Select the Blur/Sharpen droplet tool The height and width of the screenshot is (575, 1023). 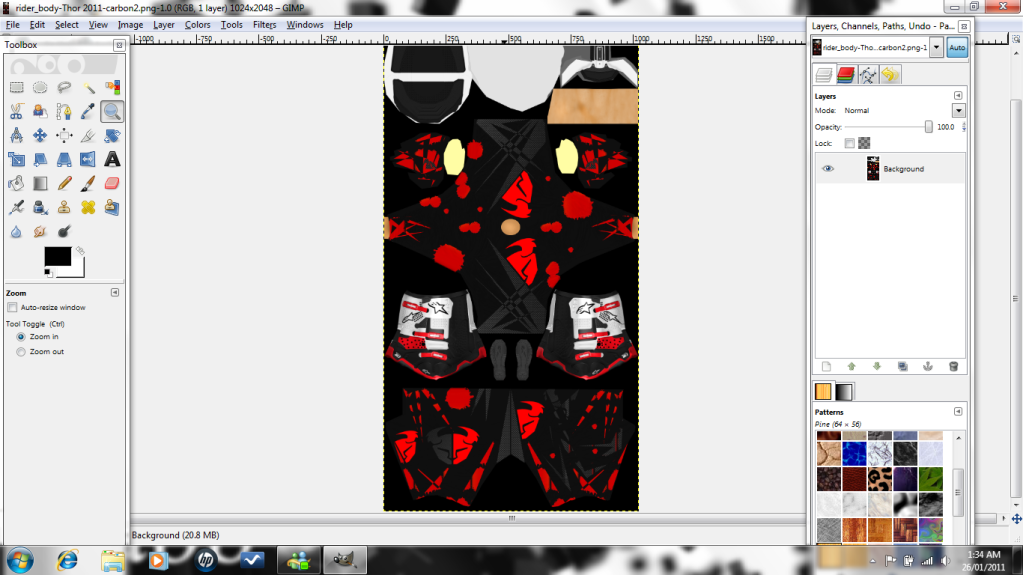(x=16, y=232)
